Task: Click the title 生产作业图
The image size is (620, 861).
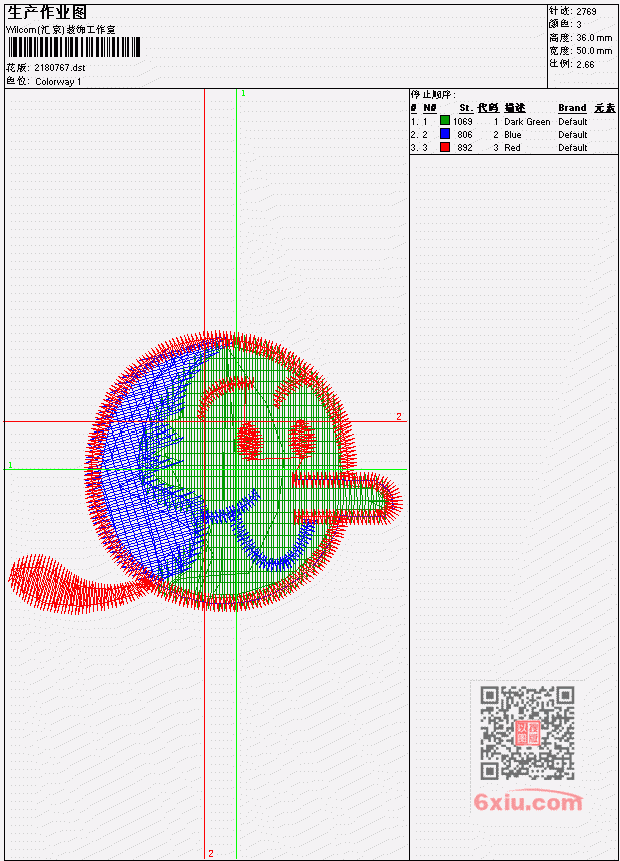Action: [x=47, y=13]
